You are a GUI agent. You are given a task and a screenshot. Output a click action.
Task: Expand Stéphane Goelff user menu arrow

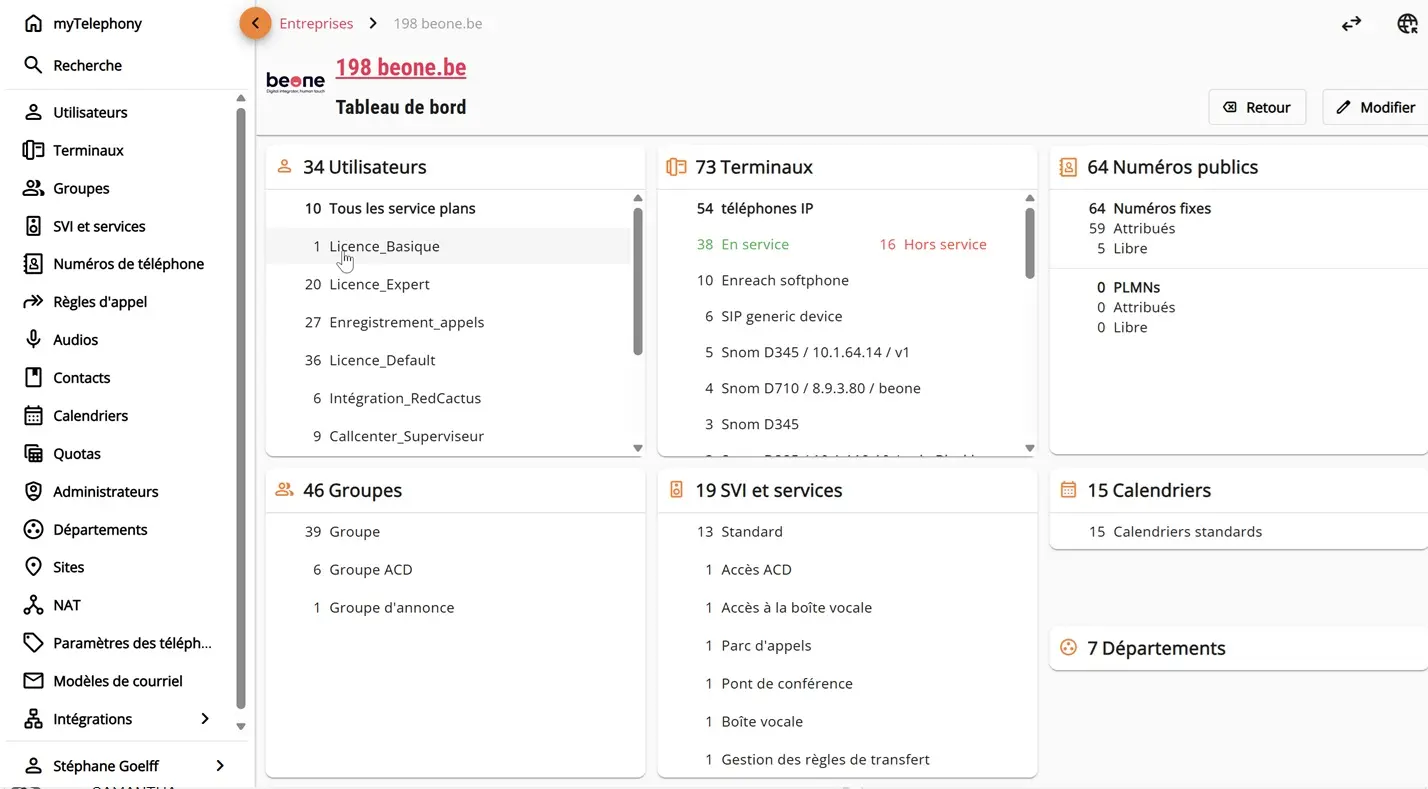[x=220, y=766]
